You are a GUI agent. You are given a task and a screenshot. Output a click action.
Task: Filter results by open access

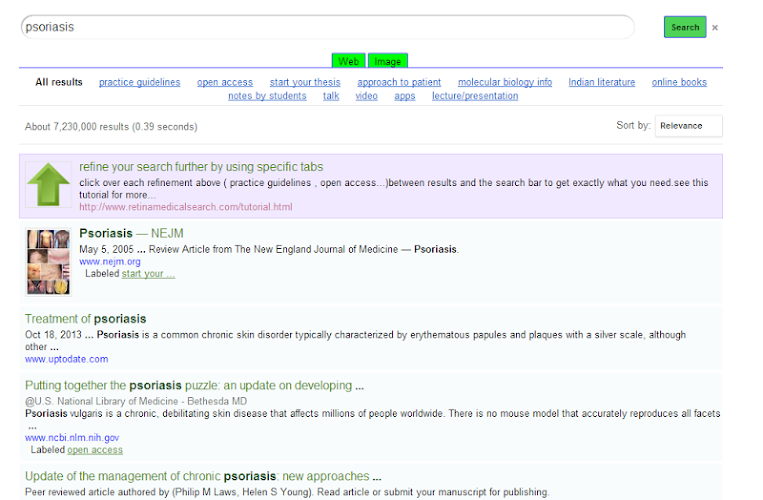pyautogui.click(x=225, y=82)
